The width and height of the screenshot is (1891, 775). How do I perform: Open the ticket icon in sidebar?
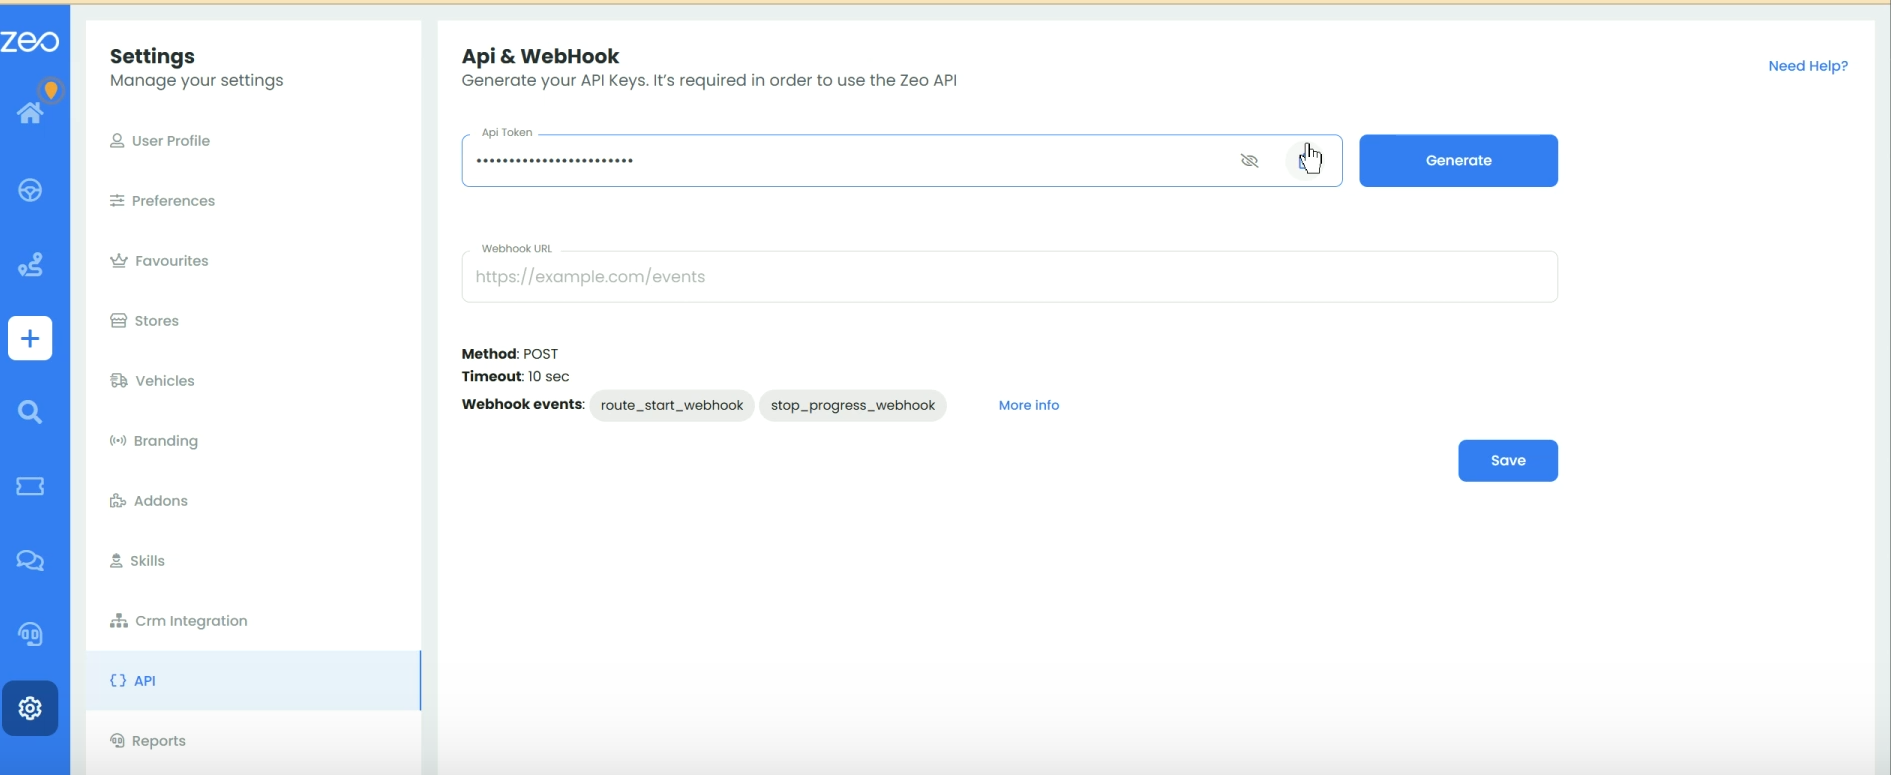30,486
